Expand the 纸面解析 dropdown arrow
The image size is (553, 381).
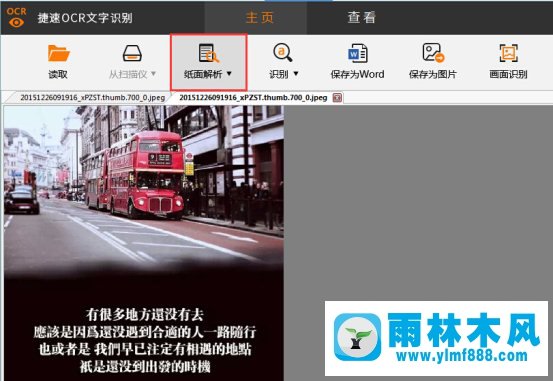pos(229,74)
